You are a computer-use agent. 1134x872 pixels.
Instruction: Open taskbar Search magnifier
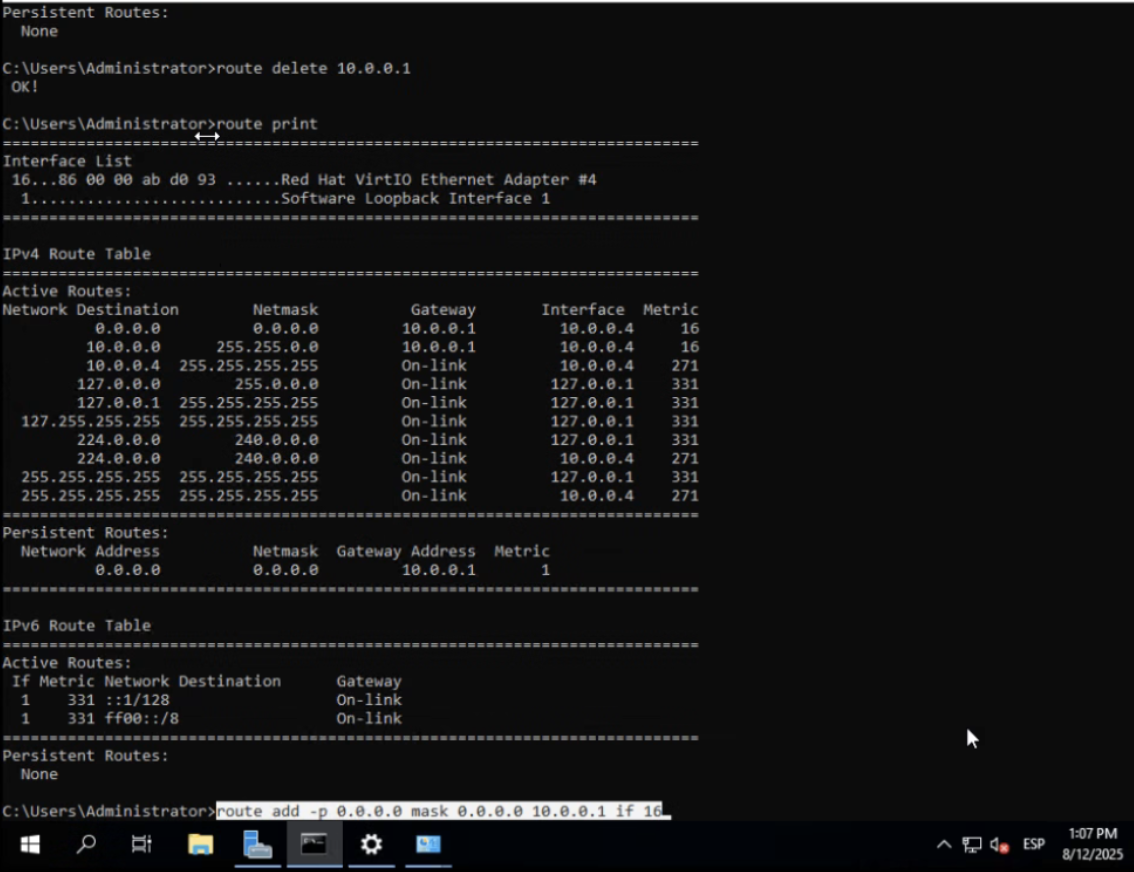click(86, 844)
